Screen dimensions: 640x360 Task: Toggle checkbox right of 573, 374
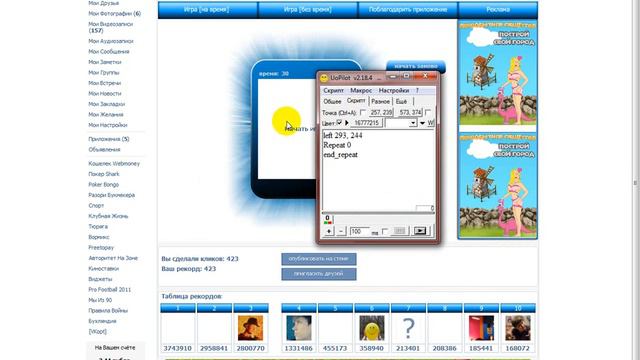pos(428,112)
